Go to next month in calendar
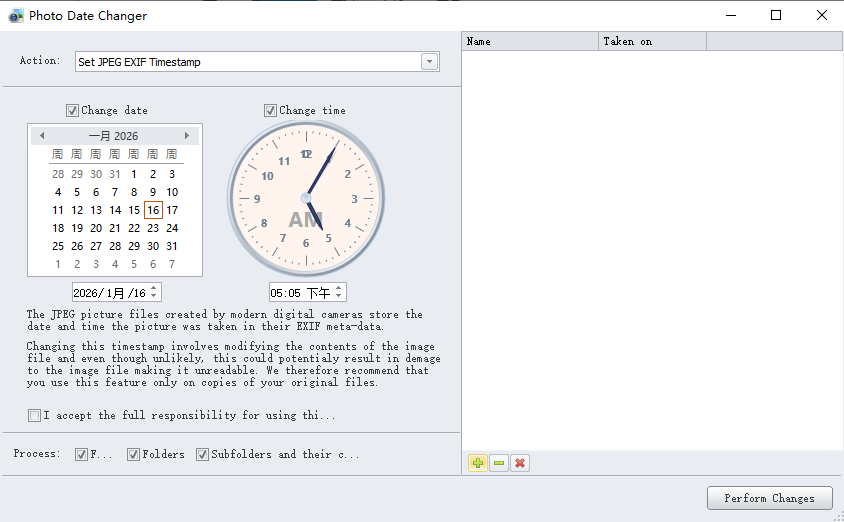Viewport: 844px width, 522px height. pyautogui.click(x=187, y=136)
